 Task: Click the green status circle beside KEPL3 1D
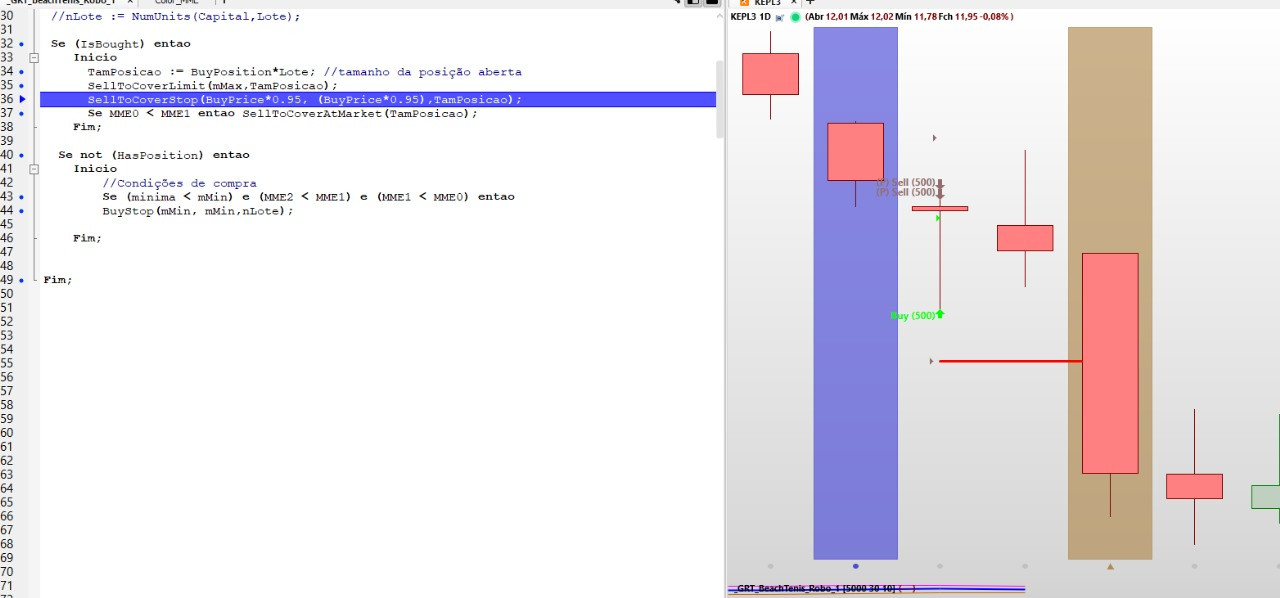[796, 17]
